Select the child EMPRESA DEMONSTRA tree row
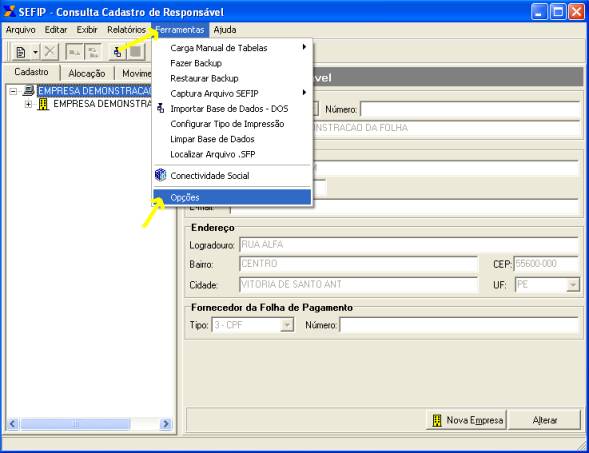This screenshot has height=453, width=589. click(102, 104)
